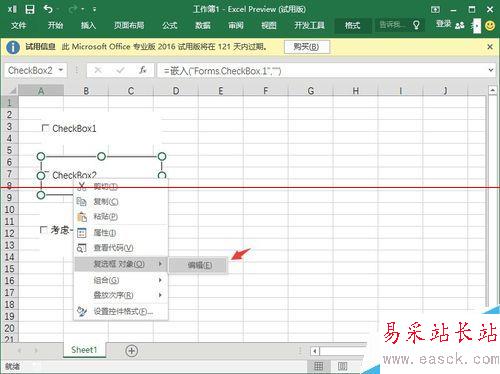
Task: Choose 设置控件格式(F)... menu item
Action: (121, 311)
